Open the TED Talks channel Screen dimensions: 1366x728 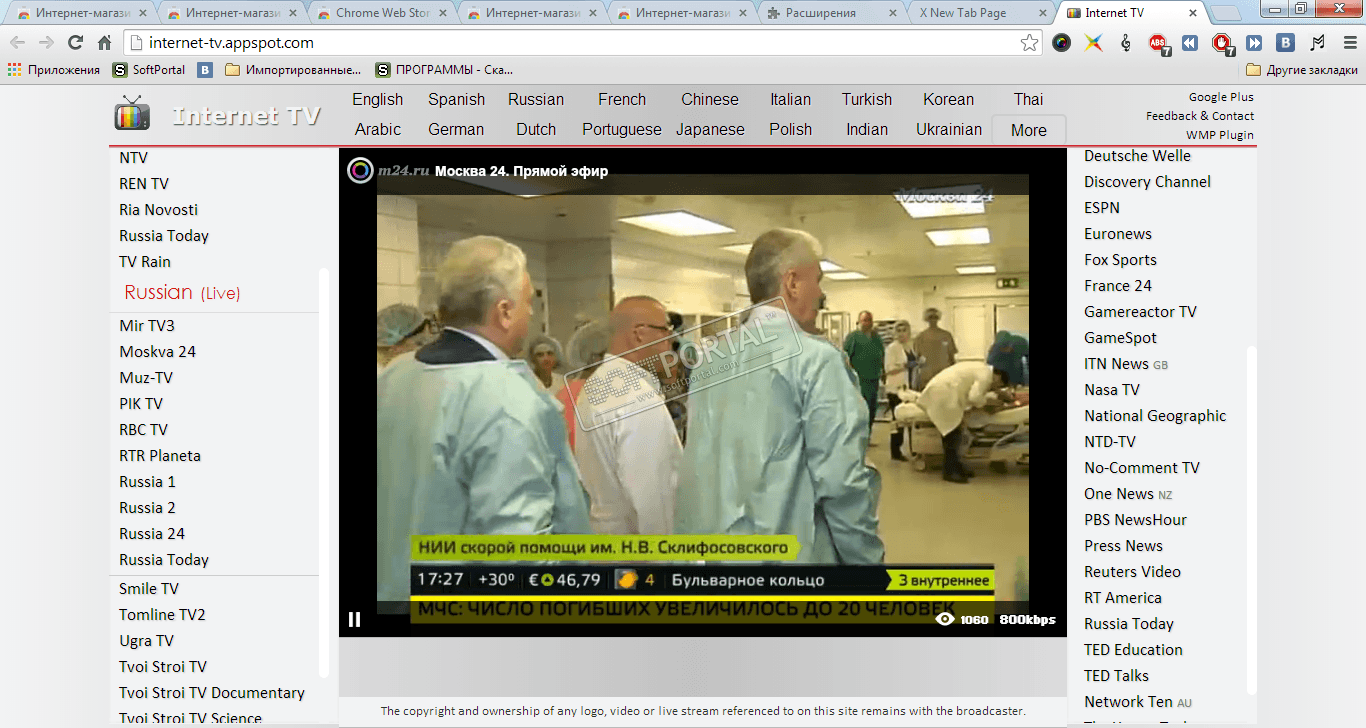[1117, 676]
